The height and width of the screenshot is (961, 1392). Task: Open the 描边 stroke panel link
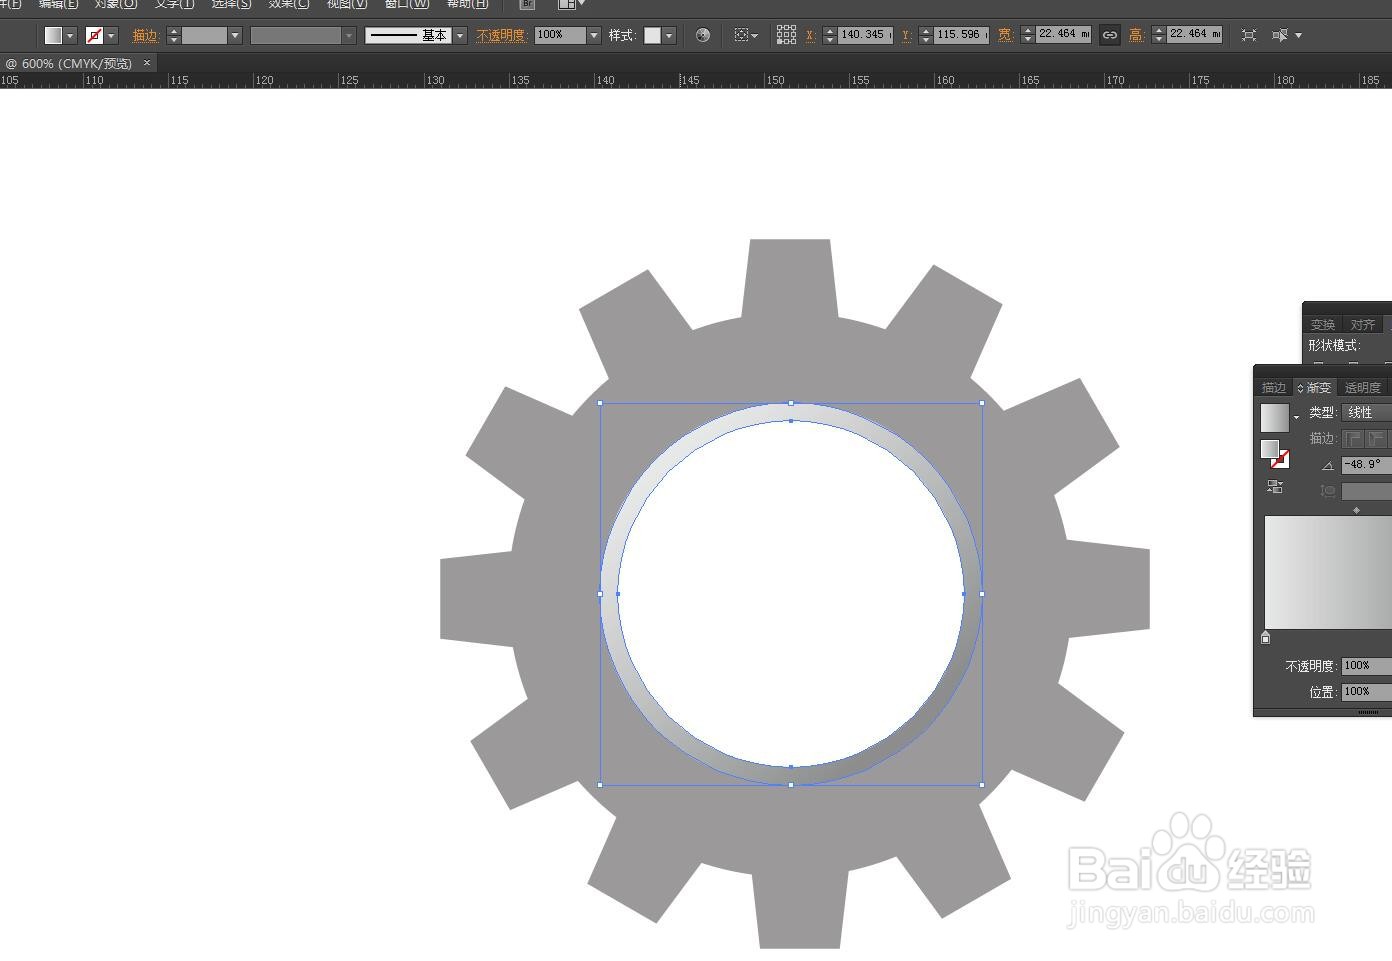point(146,35)
